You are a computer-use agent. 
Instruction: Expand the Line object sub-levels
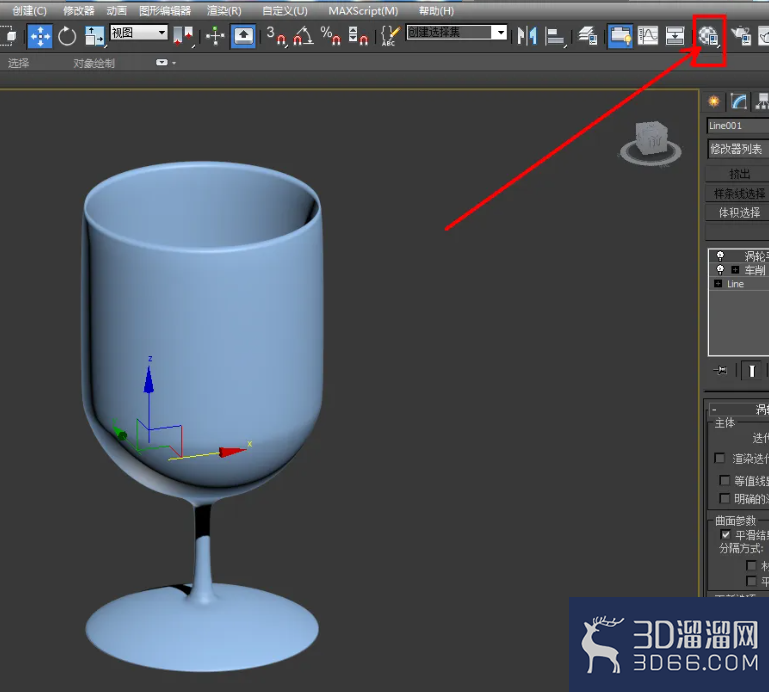coord(718,284)
